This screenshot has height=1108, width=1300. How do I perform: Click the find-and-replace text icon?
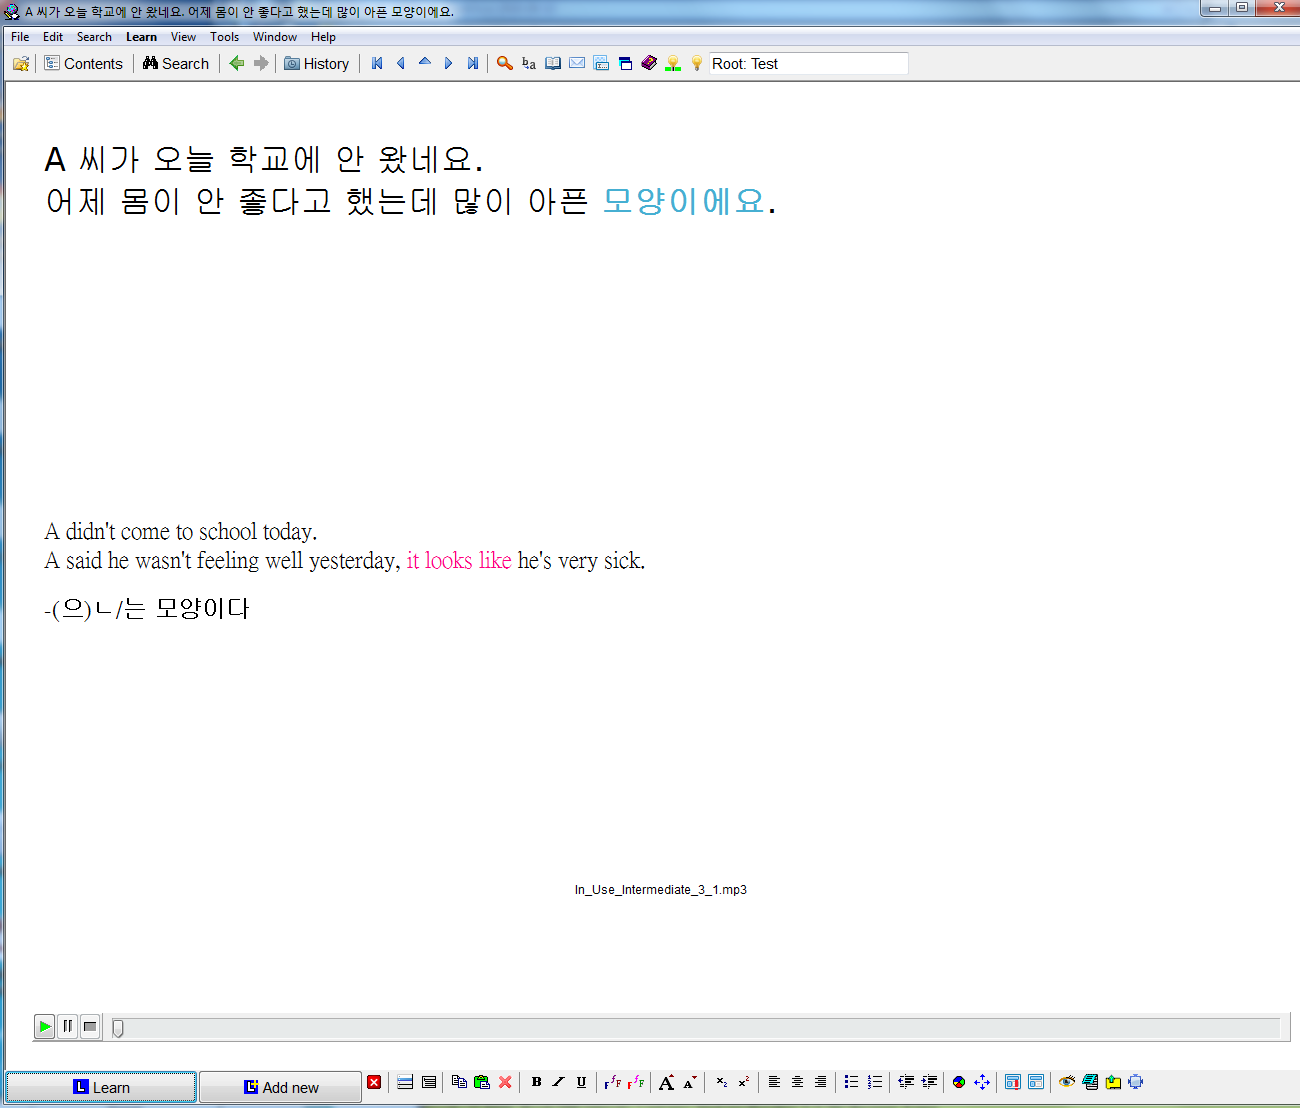tap(529, 63)
